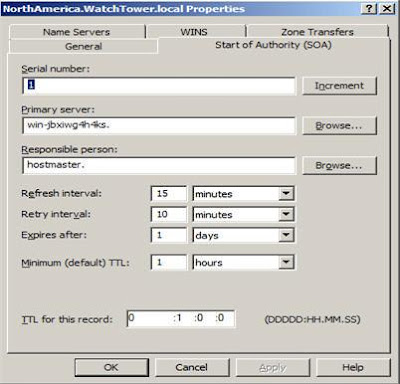This screenshot has height=384, width=400.
Task: Click the Minimum (default) TTL value field
Action: tap(169, 262)
